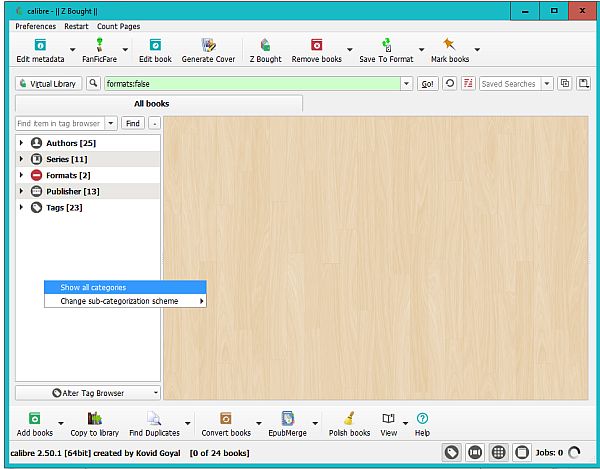
Task: Select the All books tab
Action: pyautogui.click(x=159, y=104)
